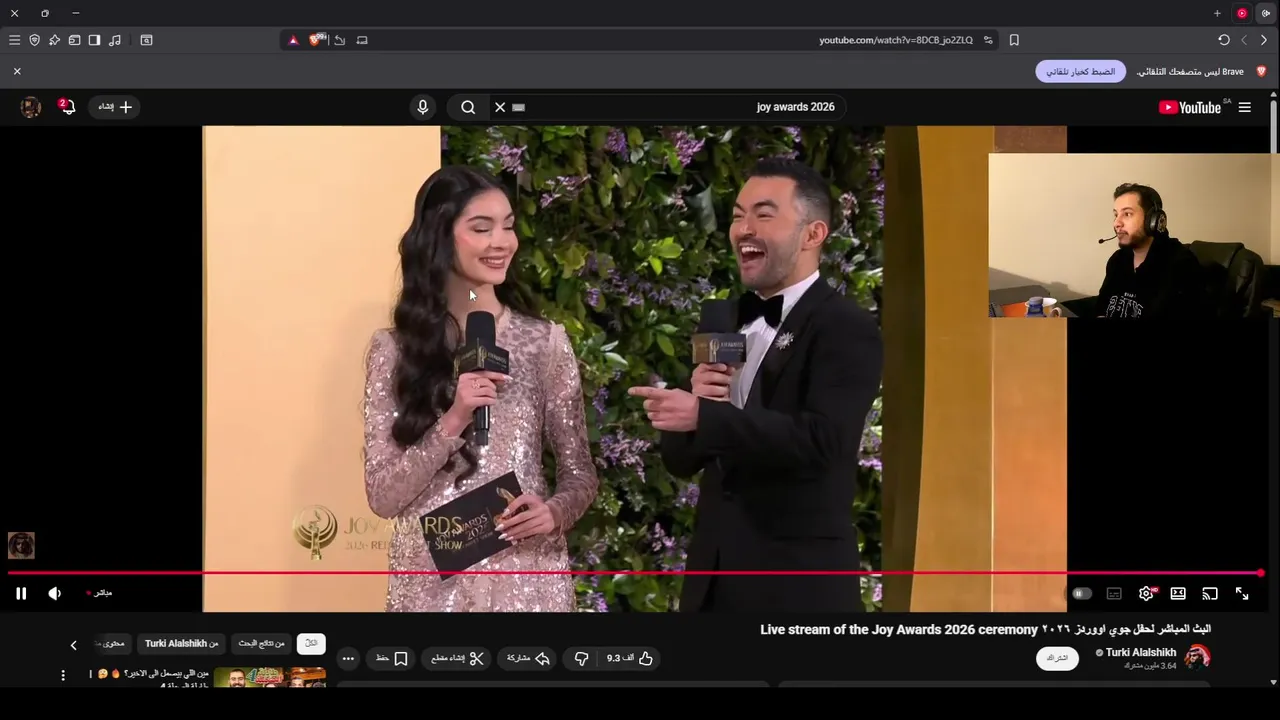Cast the video with Play on TV icon
Image resolution: width=1280 pixels, height=720 pixels.
[x=1210, y=594]
